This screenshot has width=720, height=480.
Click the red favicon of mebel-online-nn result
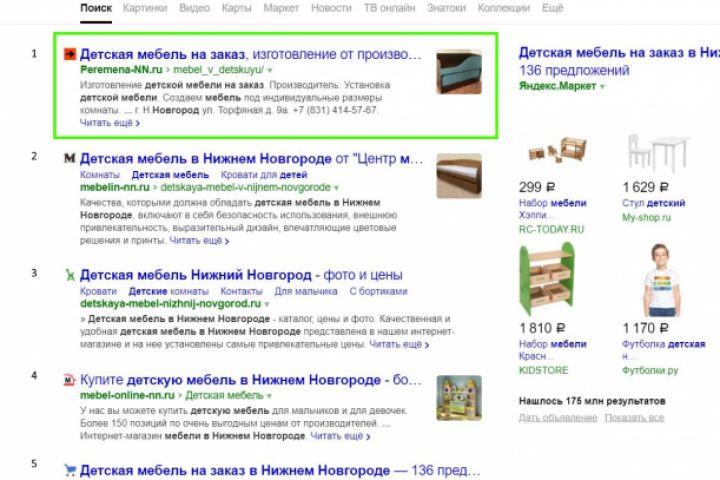click(69, 380)
